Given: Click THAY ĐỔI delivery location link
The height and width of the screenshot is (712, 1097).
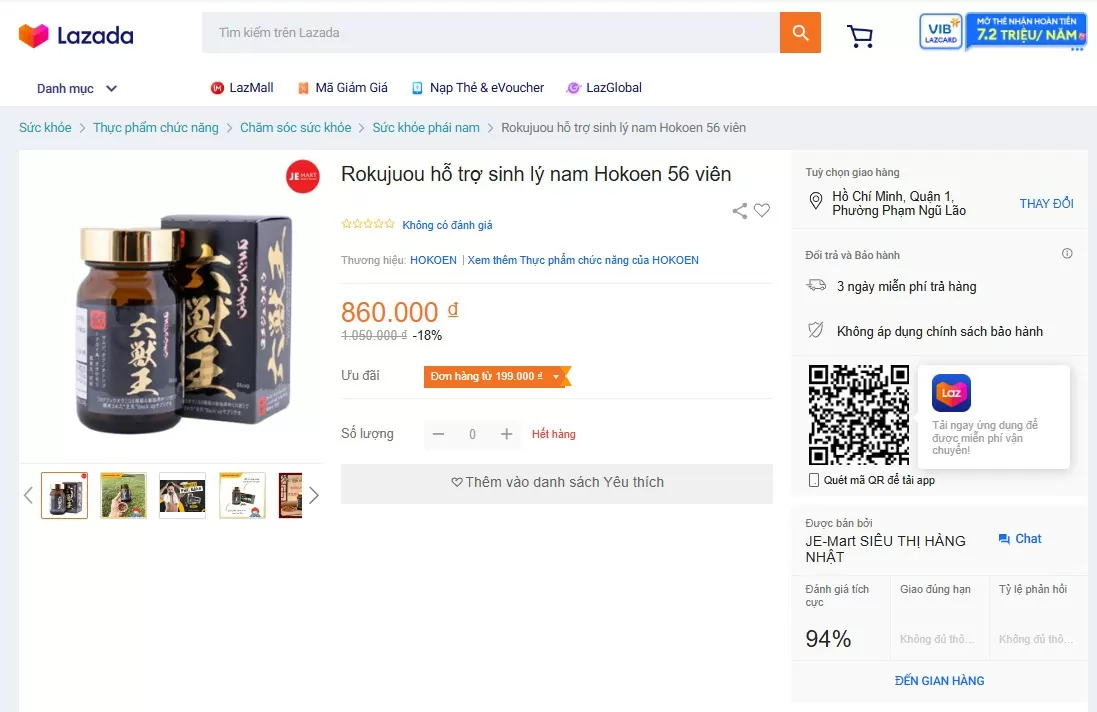Looking at the screenshot, I should [1046, 204].
